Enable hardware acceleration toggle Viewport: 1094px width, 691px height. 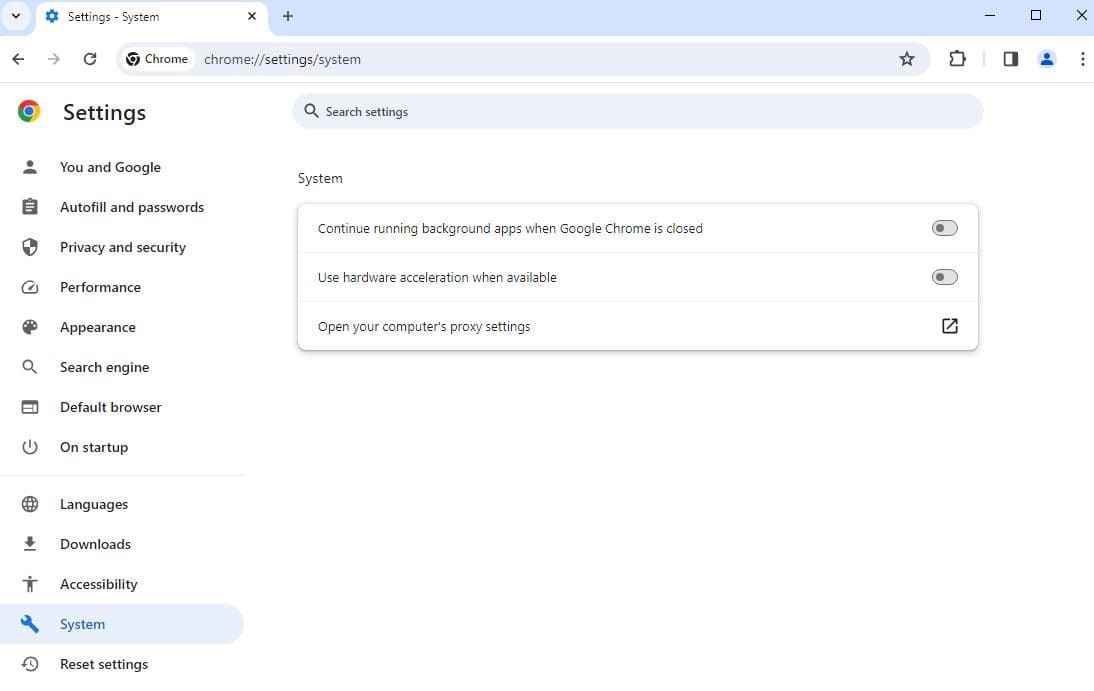945,277
